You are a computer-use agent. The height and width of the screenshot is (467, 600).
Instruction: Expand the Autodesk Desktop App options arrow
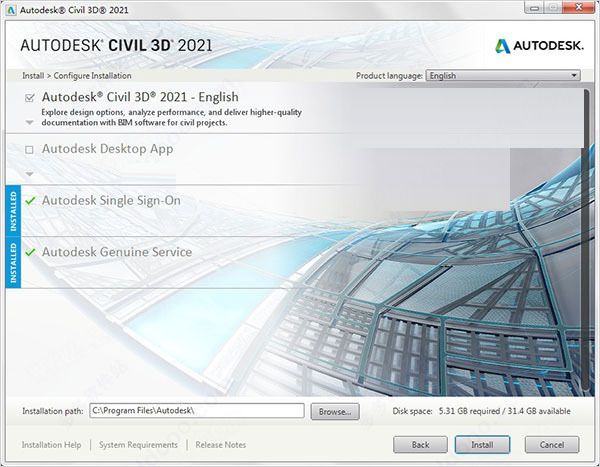[30, 173]
